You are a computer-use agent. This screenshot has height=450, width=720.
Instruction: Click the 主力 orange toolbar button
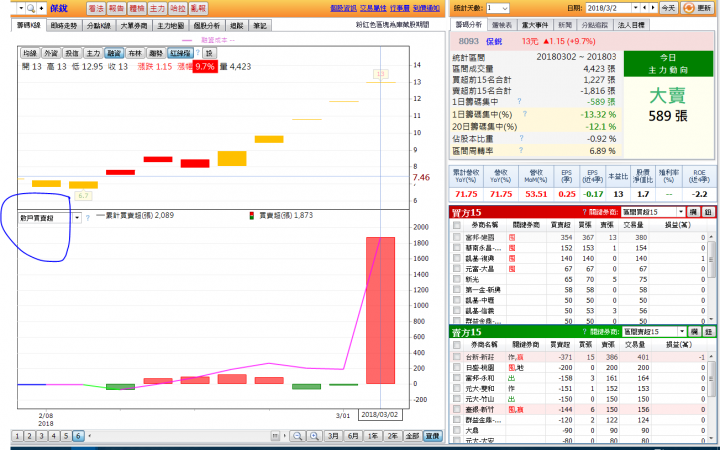point(158,8)
